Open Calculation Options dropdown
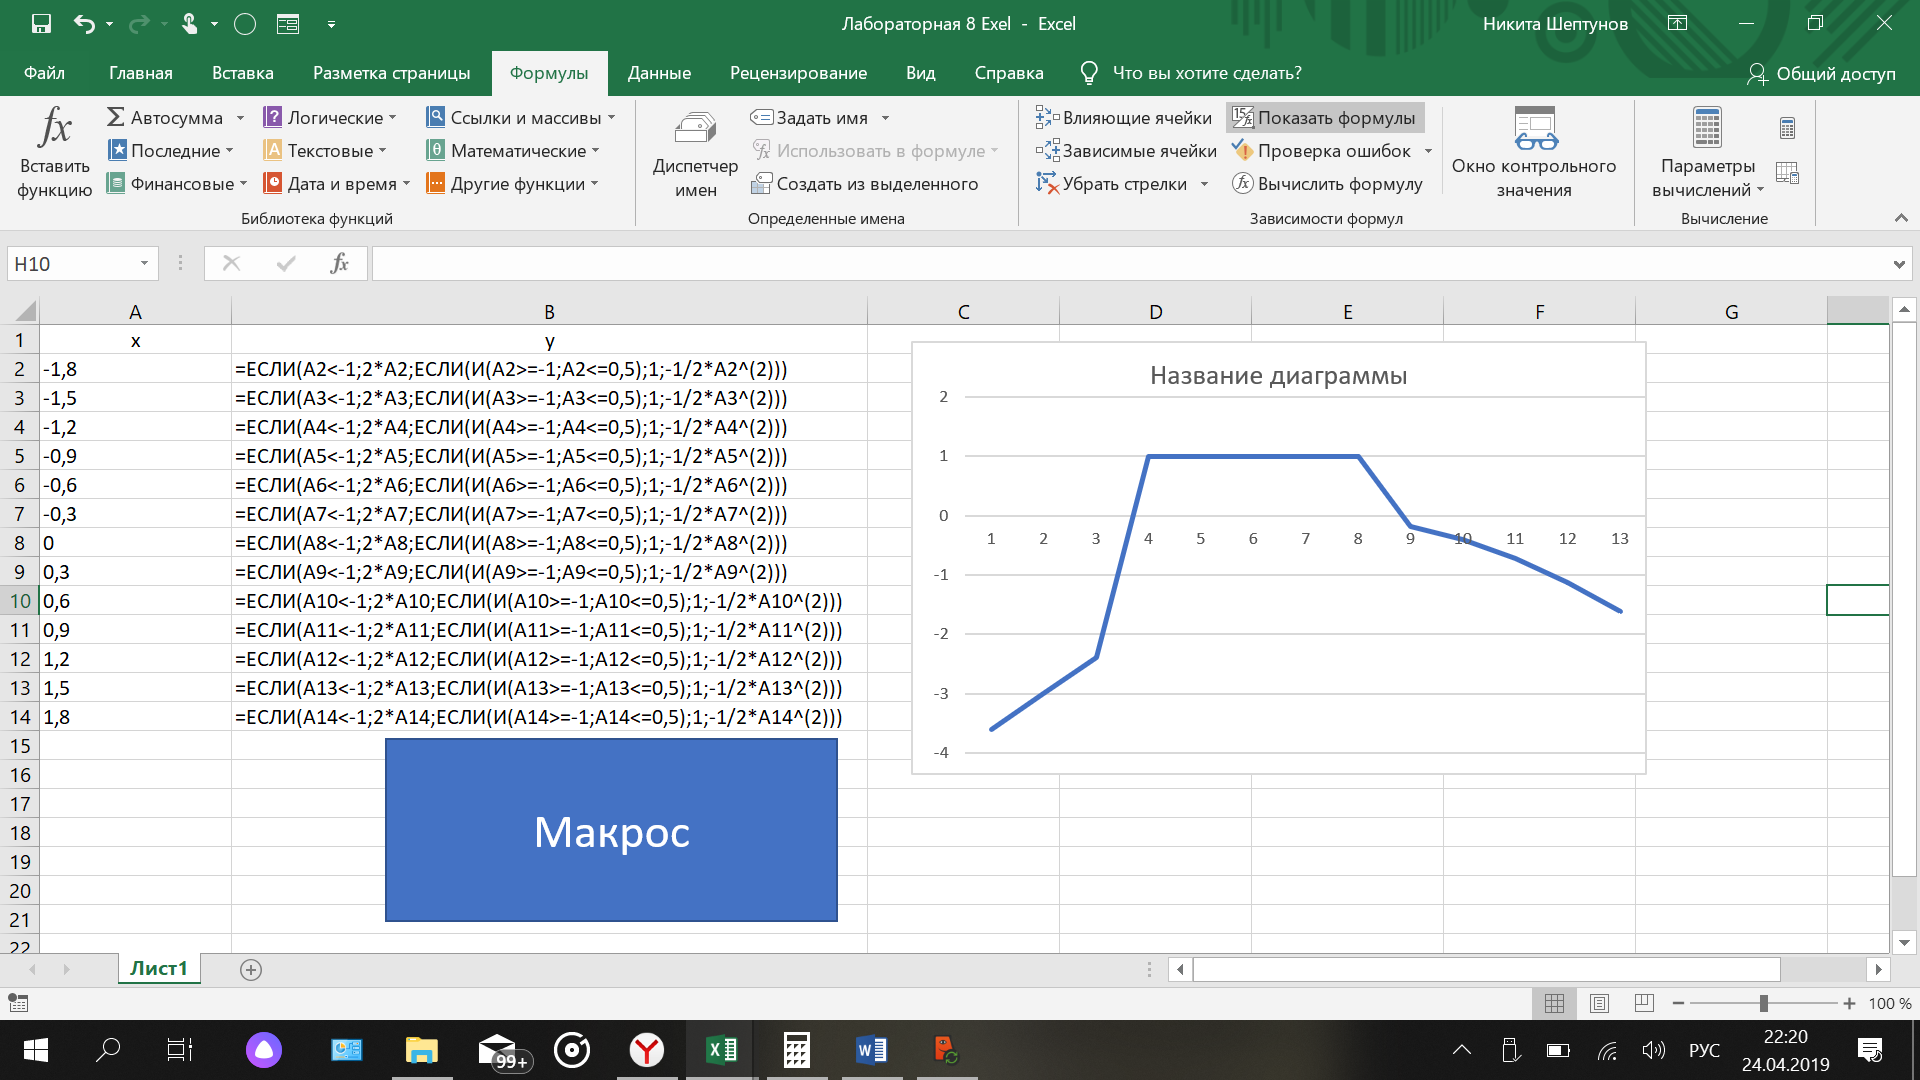The image size is (1920, 1080). 1708,154
